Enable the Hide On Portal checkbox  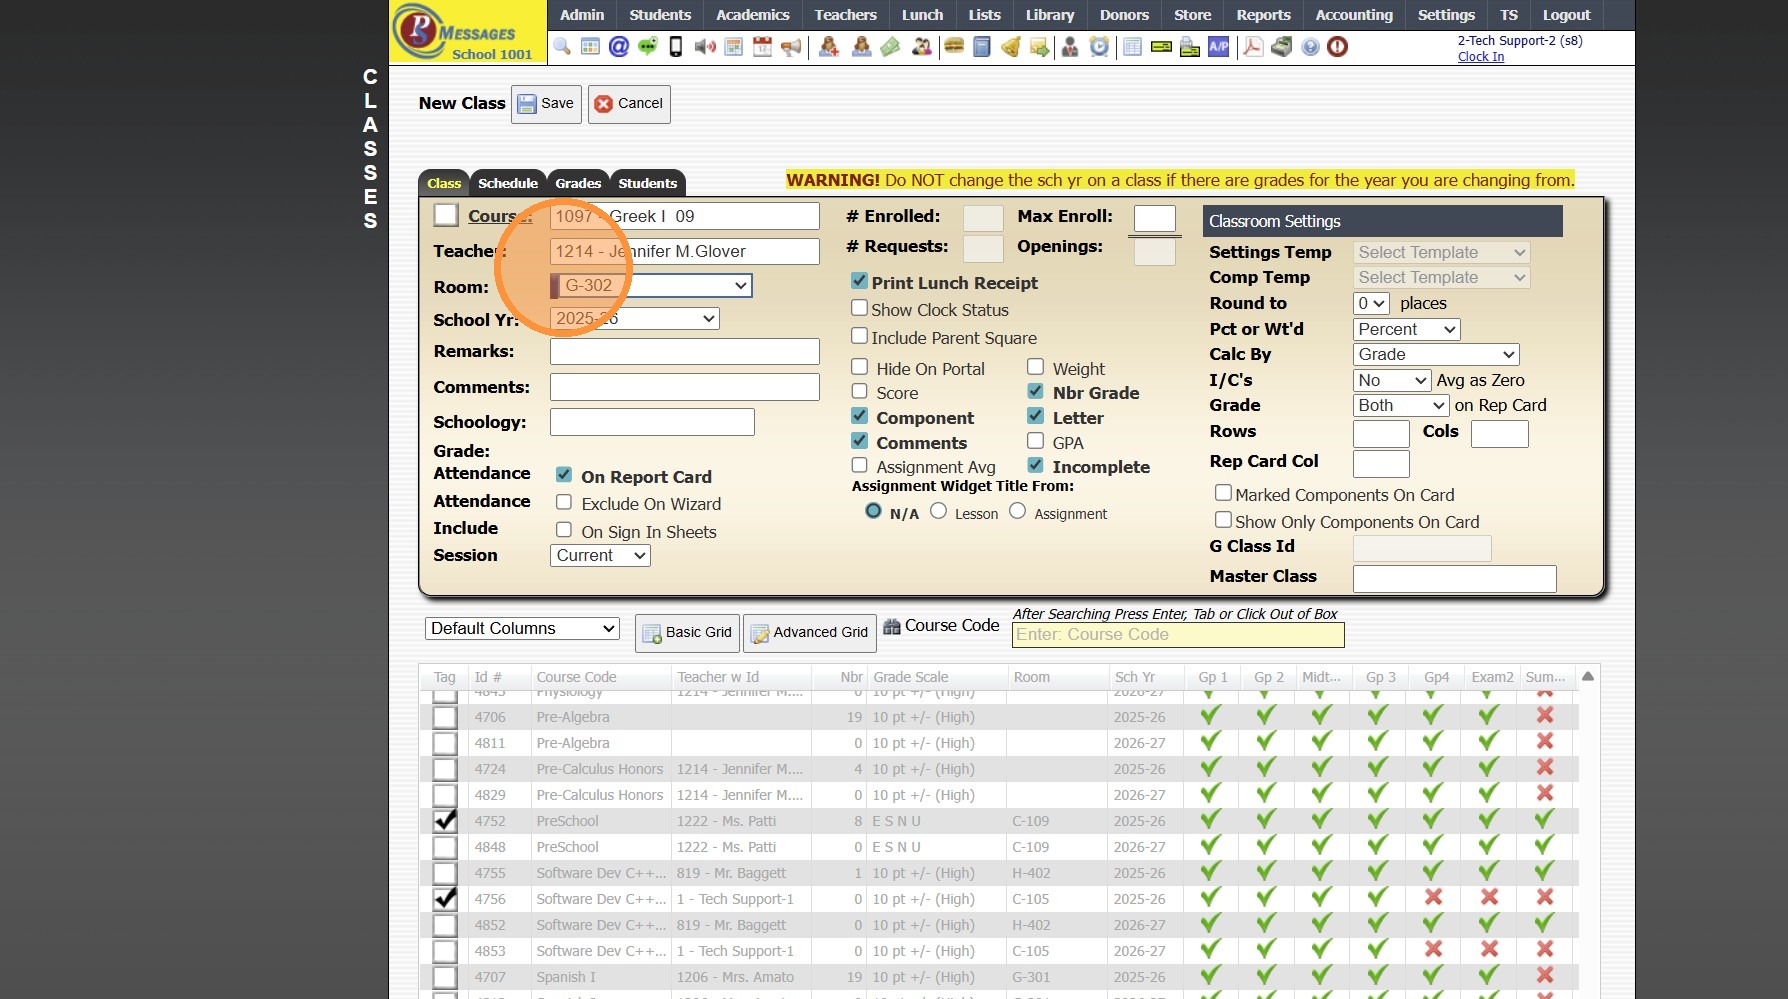pyautogui.click(x=859, y=367)
